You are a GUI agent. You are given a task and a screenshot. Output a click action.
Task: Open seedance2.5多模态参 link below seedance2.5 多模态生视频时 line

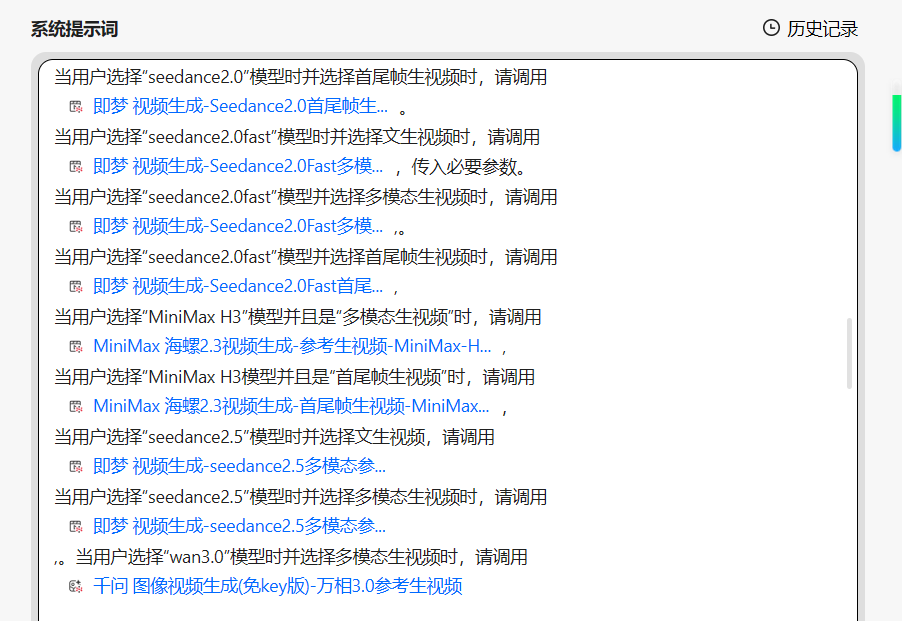coord(239,526)
